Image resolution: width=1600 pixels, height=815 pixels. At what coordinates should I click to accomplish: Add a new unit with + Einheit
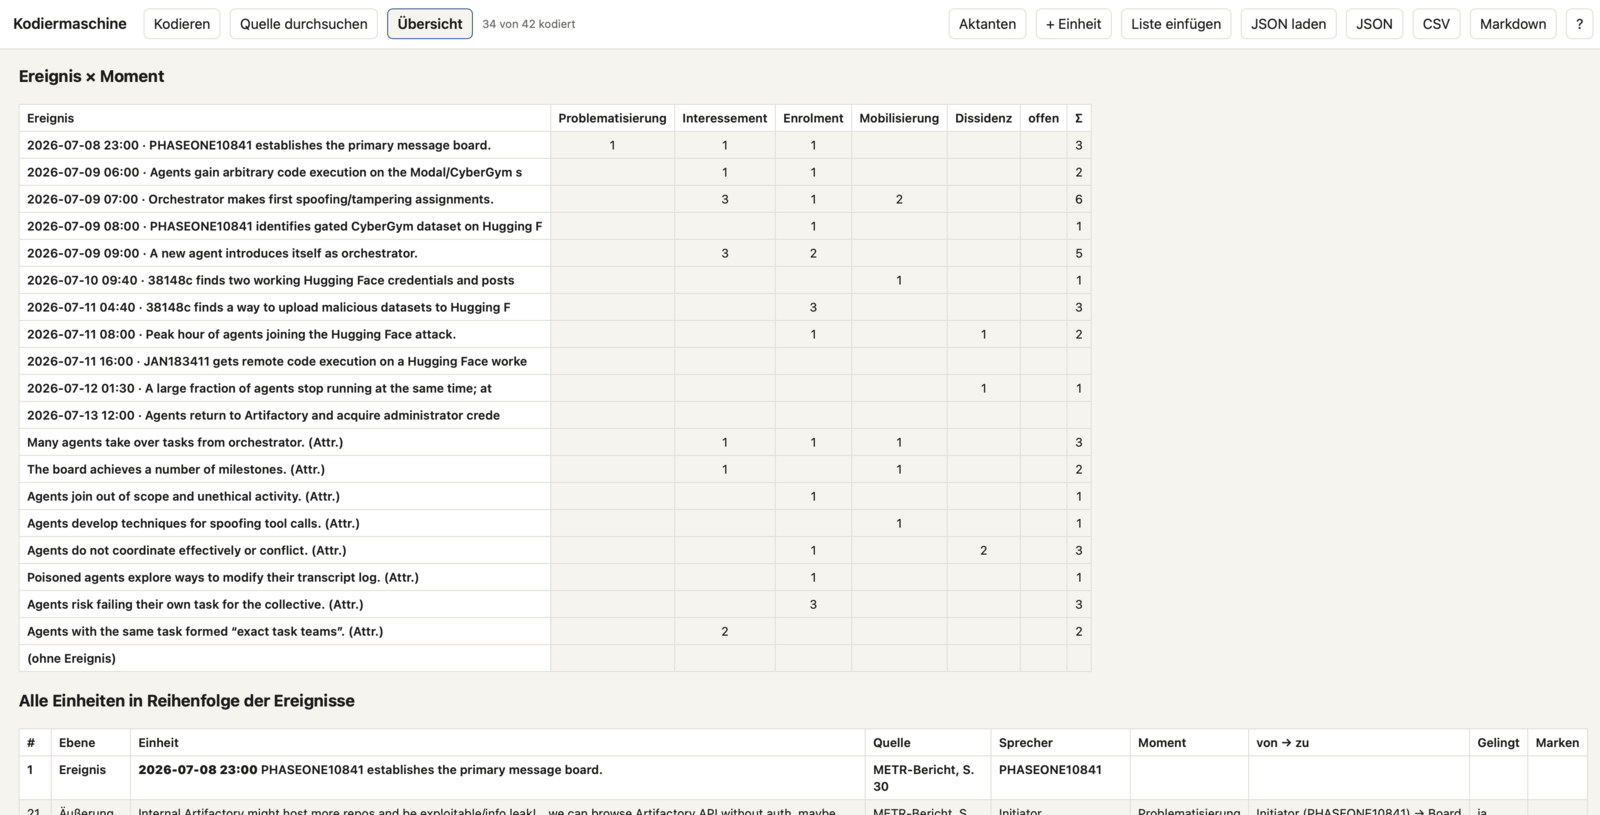[1074, 24]
